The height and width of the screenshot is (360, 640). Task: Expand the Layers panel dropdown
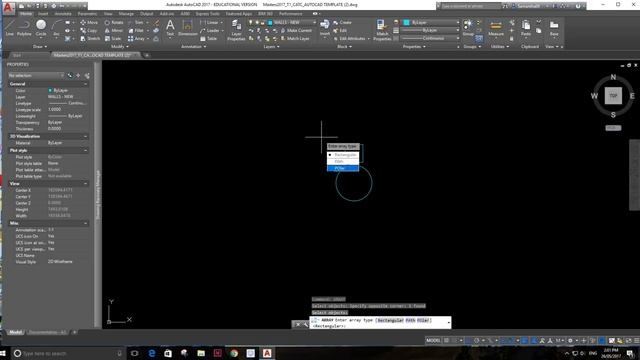point(271,47)
